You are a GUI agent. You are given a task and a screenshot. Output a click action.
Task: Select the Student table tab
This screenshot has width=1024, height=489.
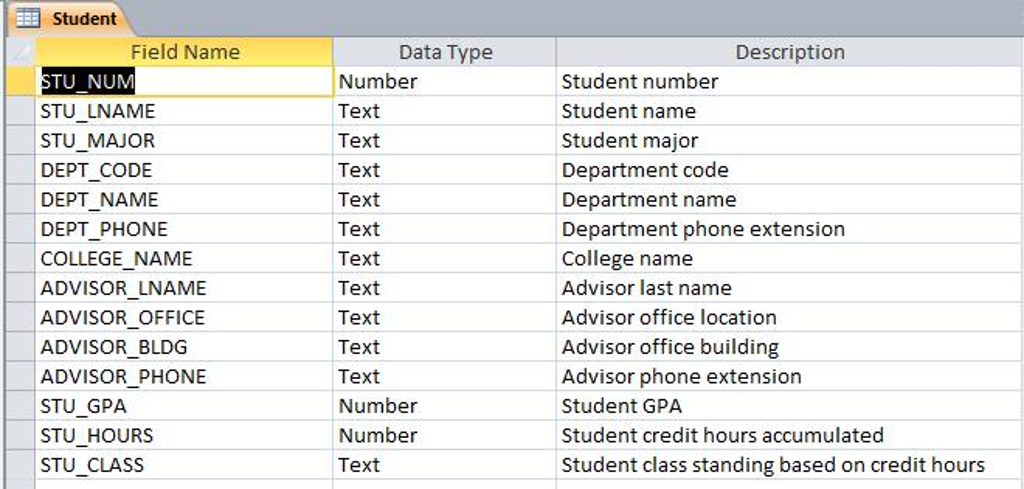tap(69, 18)
